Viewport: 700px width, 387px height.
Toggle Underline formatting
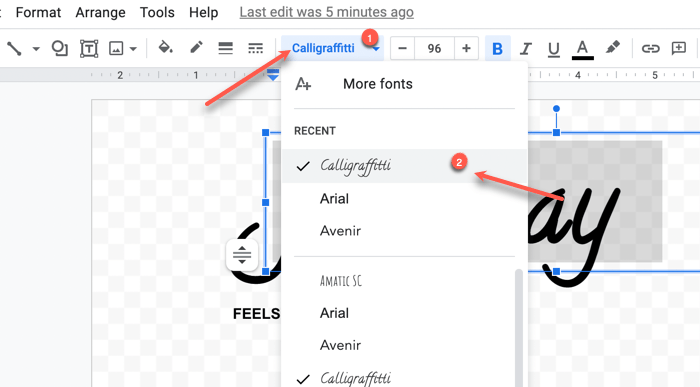pos(554,49)
